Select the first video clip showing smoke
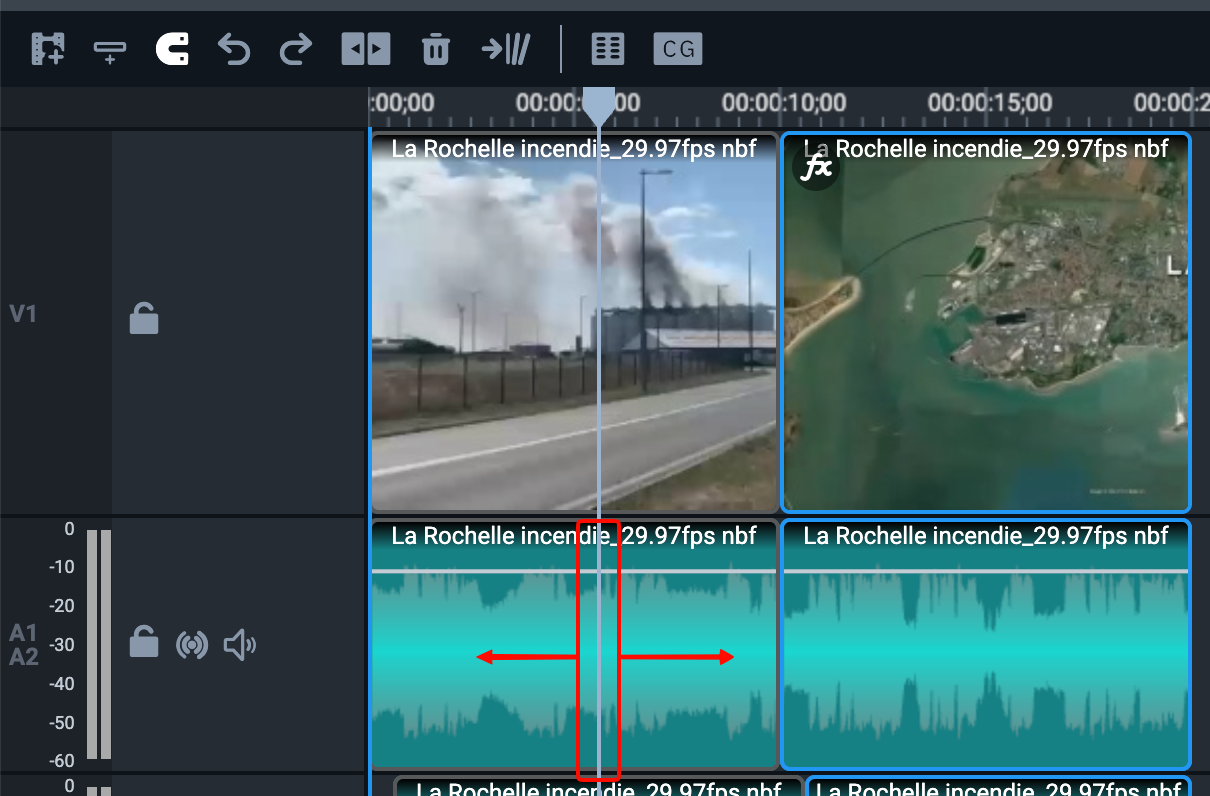Image resolution: width=1210 pixels, height=796 pixels. point(574,323)
